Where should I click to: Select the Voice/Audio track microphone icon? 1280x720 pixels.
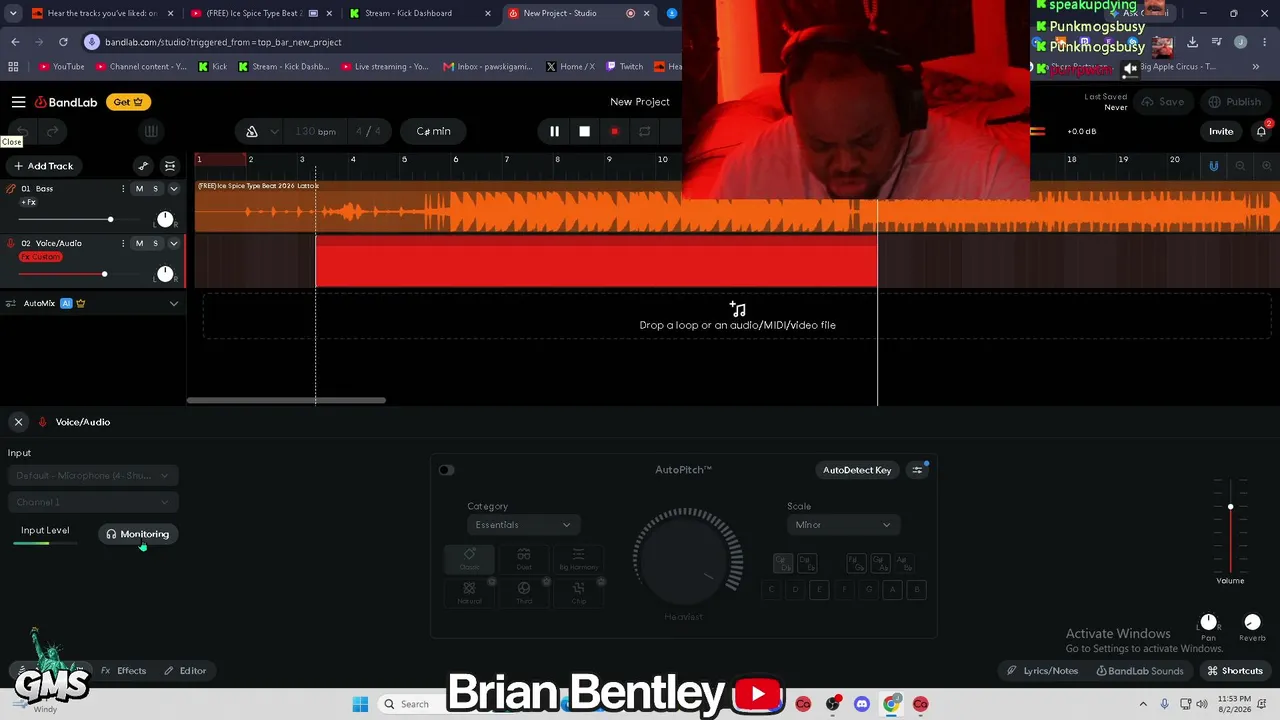(11, 243)
